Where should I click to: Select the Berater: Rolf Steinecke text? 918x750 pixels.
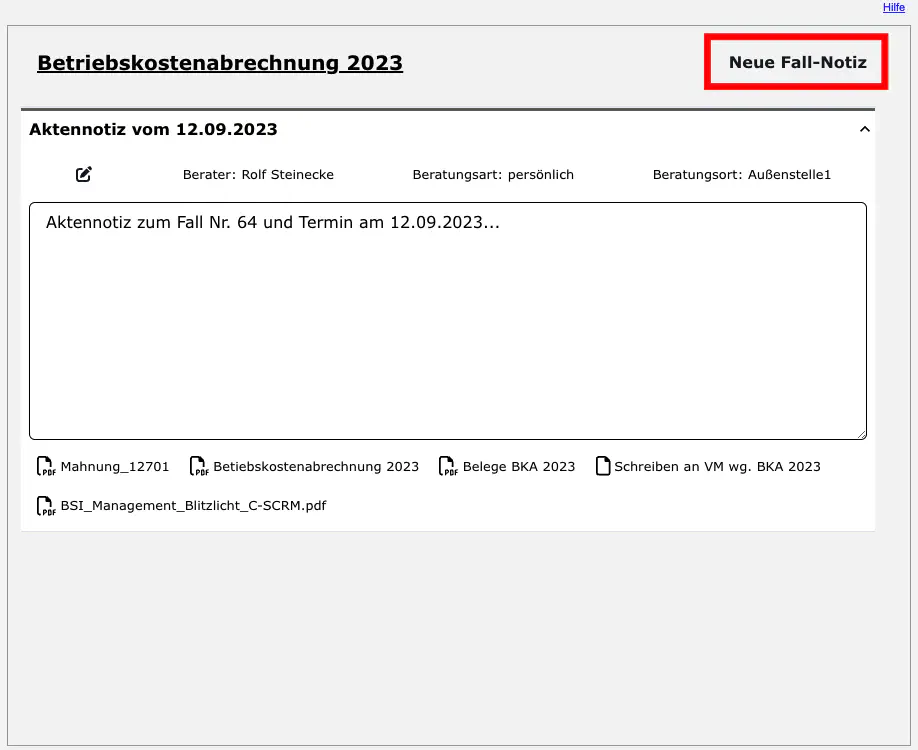(258, 175)
